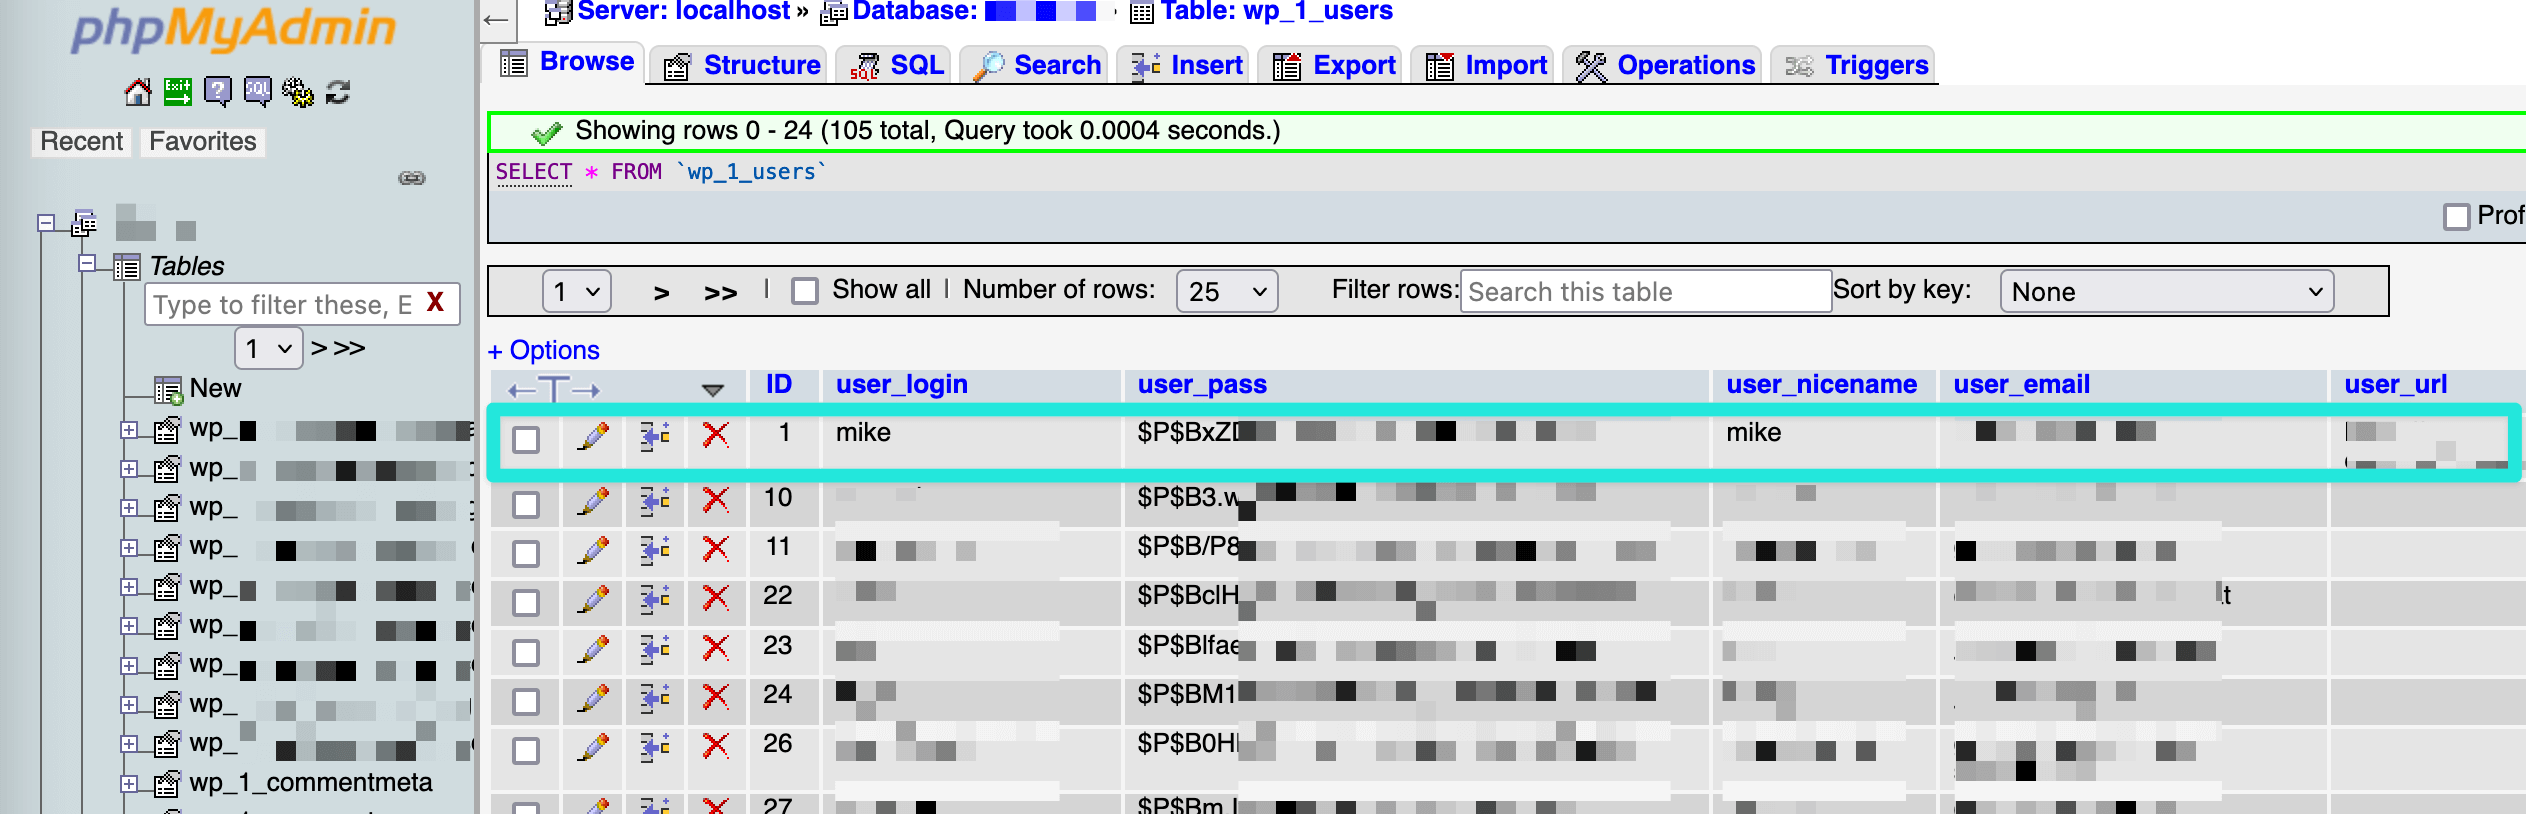Open the column options triangle dropdown

pyautogui.click(x=712, y=390)
